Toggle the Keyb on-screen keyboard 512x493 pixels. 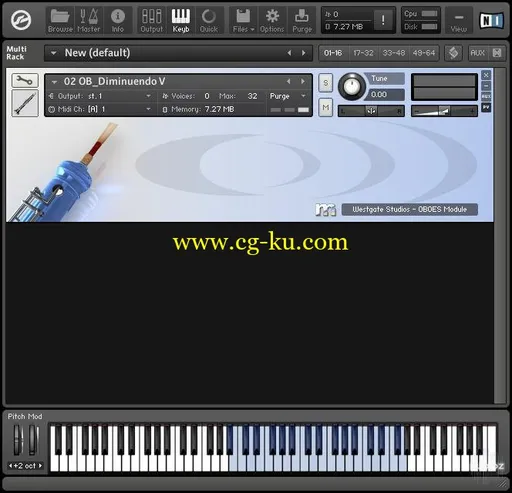tap(181, 20)
